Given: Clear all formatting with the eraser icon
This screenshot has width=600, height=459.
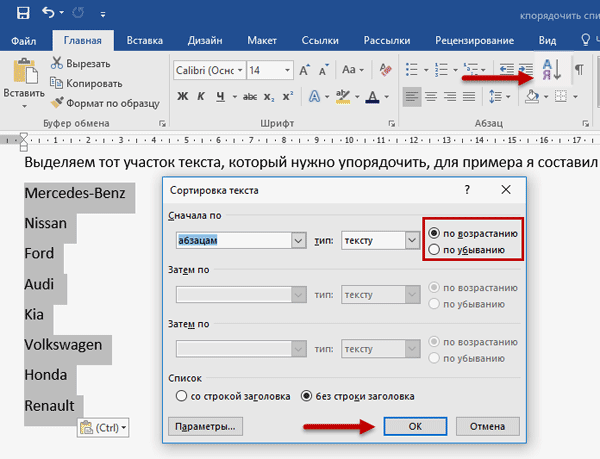Looking at the screenshot, I should [385, 70].
